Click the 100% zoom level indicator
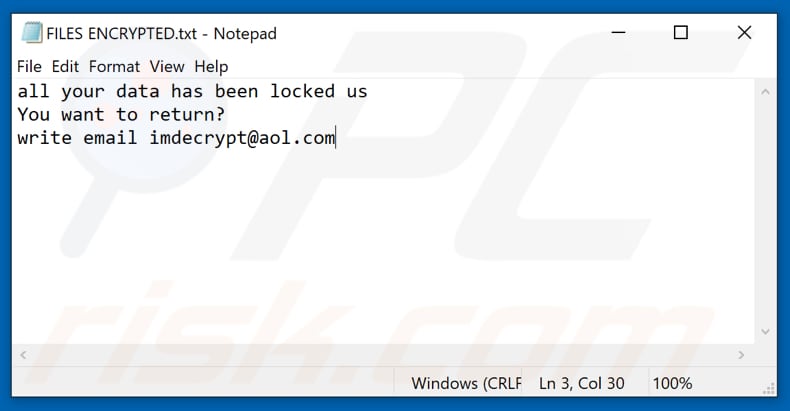790x411 pixels. [672, 383]
